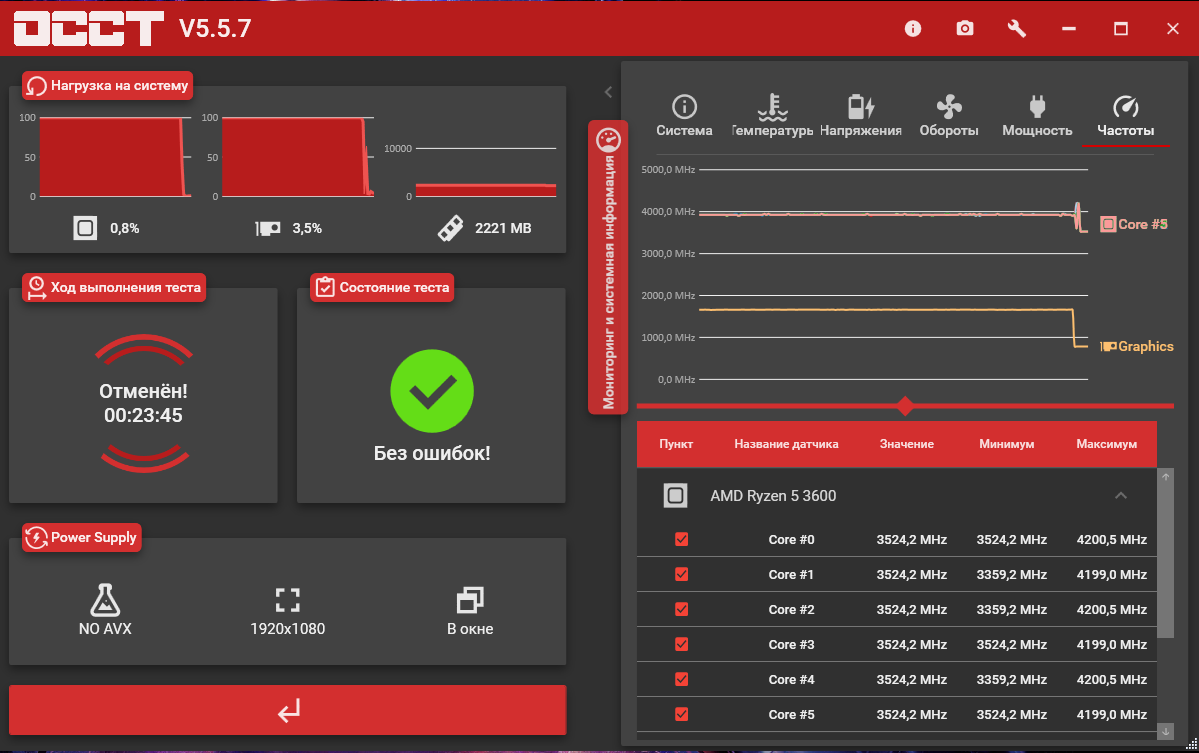Click the OCCT logo

pyautogui.click(x=89, y=28)
